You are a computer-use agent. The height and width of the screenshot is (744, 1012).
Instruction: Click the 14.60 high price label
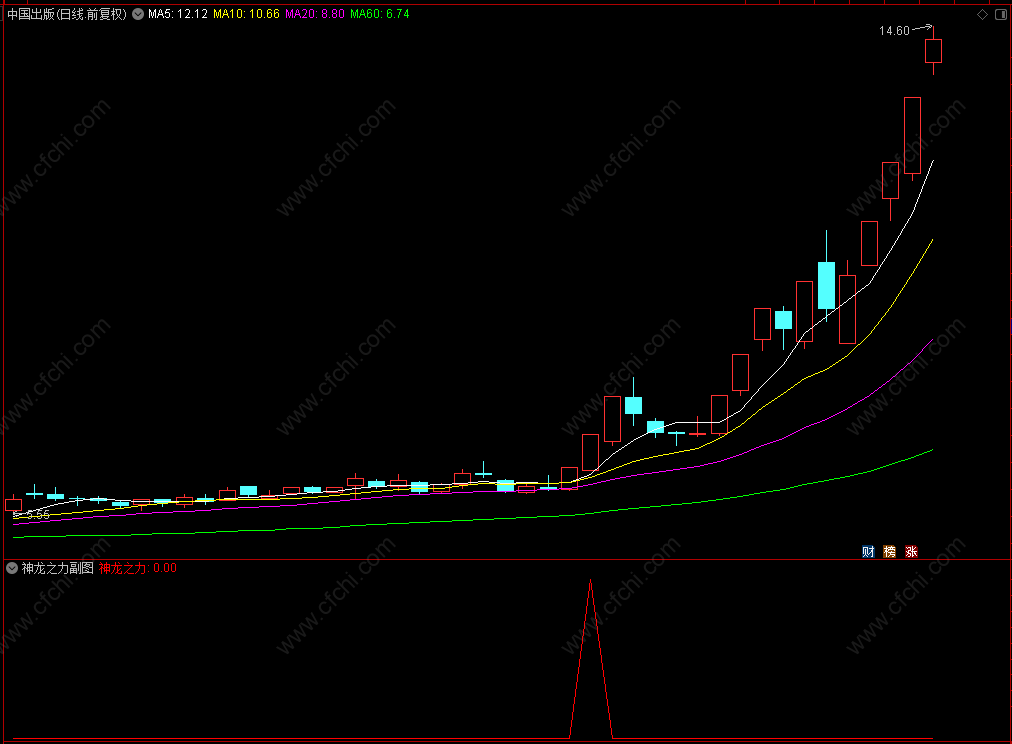pos(894,31)
